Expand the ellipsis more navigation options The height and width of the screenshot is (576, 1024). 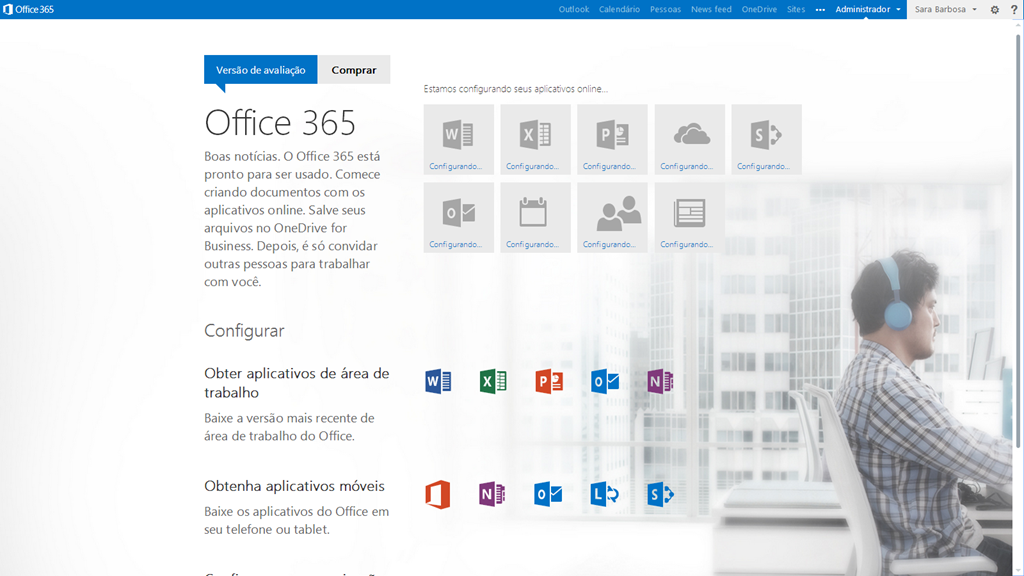[820, 10]
